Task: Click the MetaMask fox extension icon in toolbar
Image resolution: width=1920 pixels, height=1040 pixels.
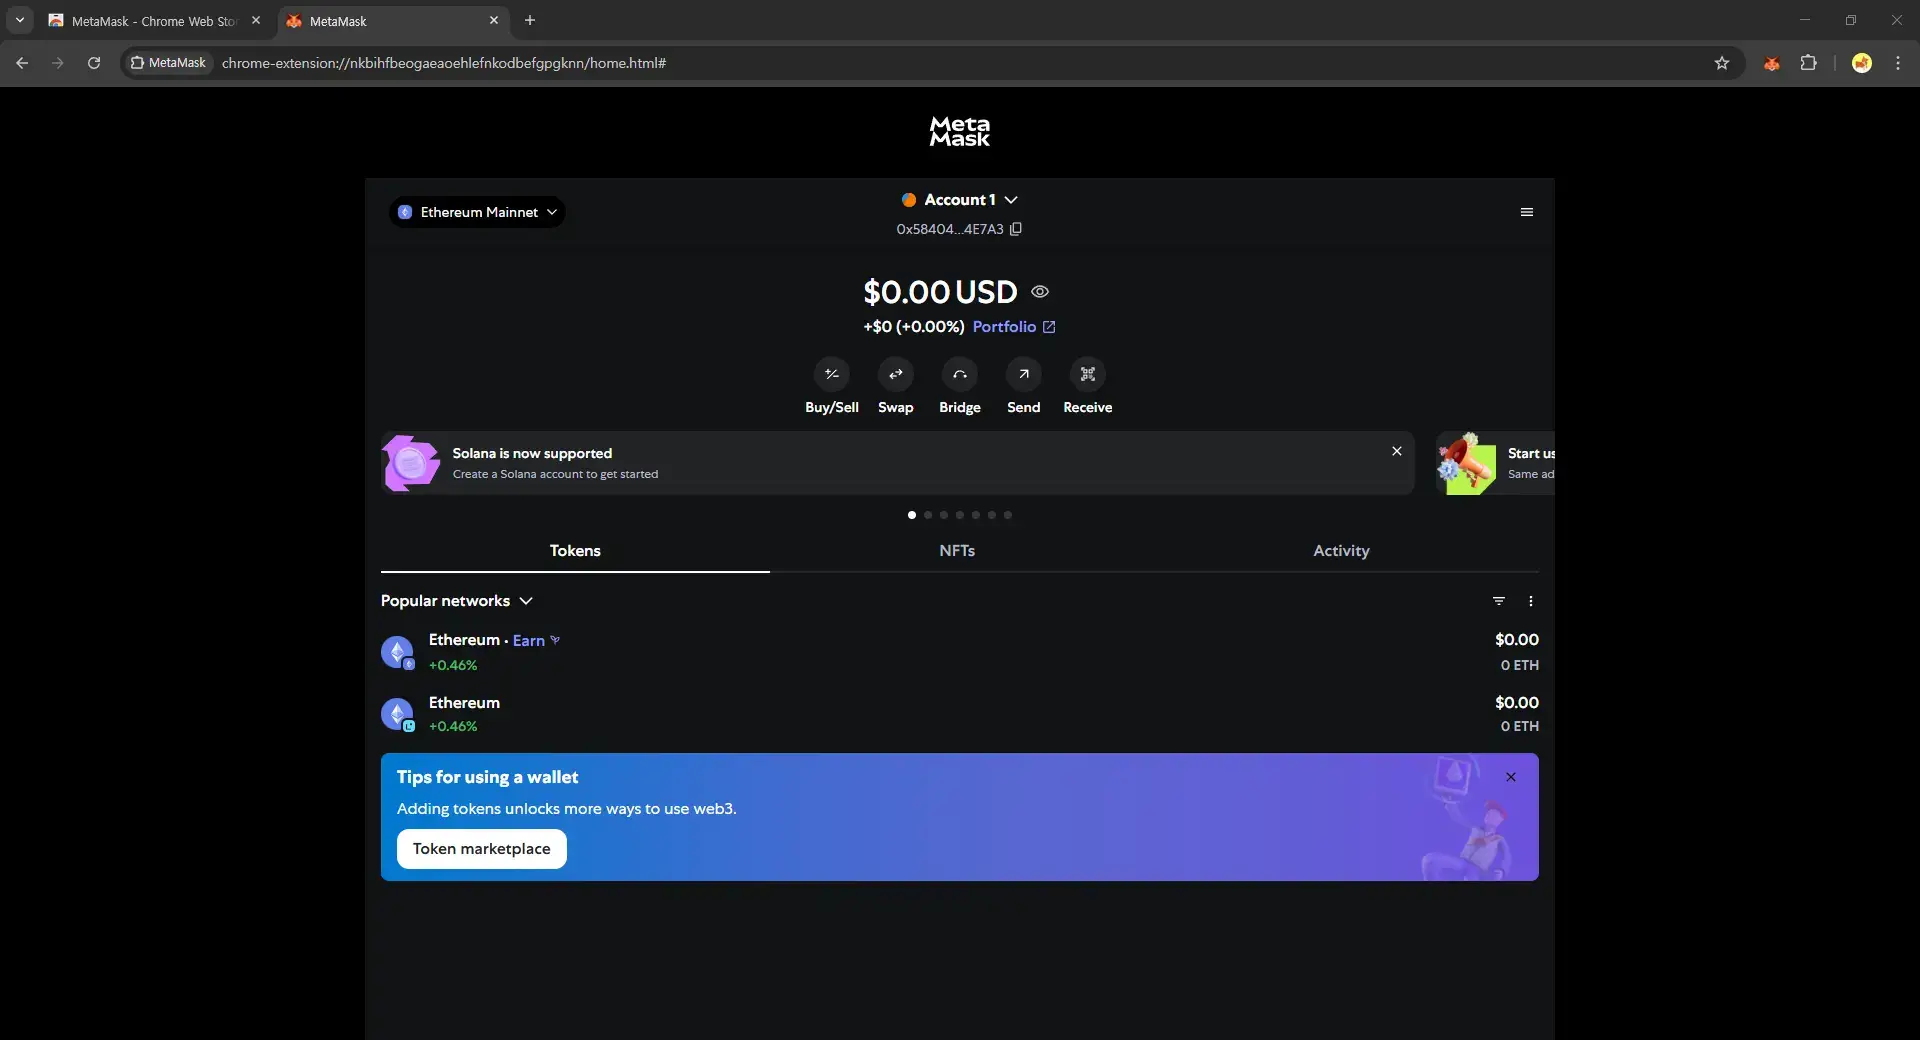Action: [1771, 63]
